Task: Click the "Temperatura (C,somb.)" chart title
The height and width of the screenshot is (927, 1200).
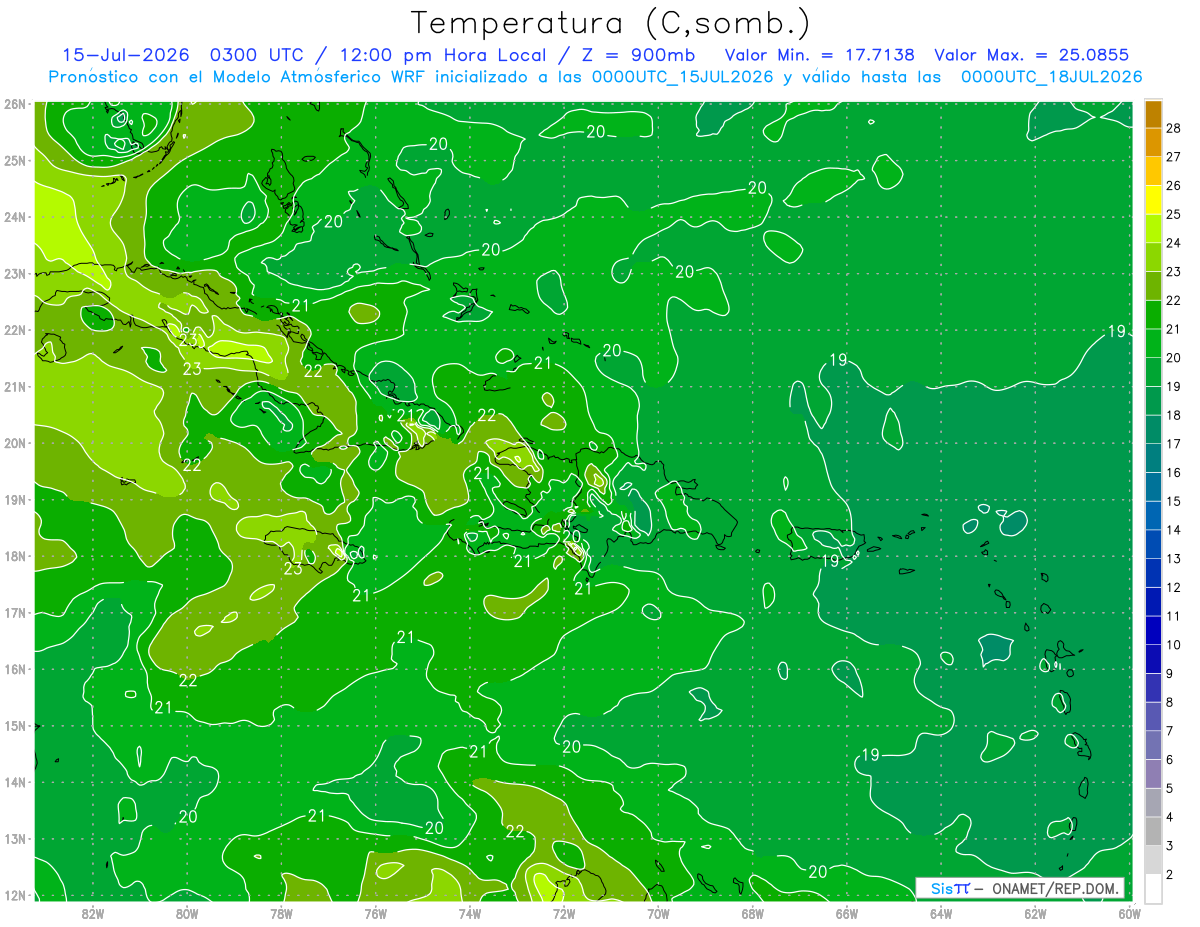Action: click(611, 23)
